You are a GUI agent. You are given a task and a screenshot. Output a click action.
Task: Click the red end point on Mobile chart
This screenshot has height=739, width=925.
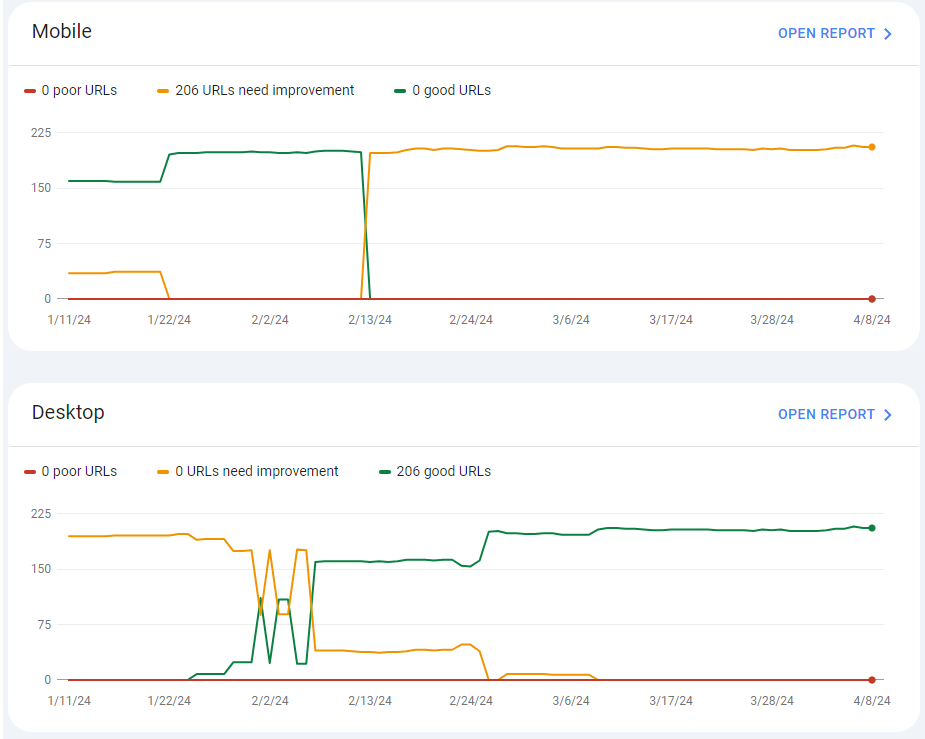click(872, 299)
